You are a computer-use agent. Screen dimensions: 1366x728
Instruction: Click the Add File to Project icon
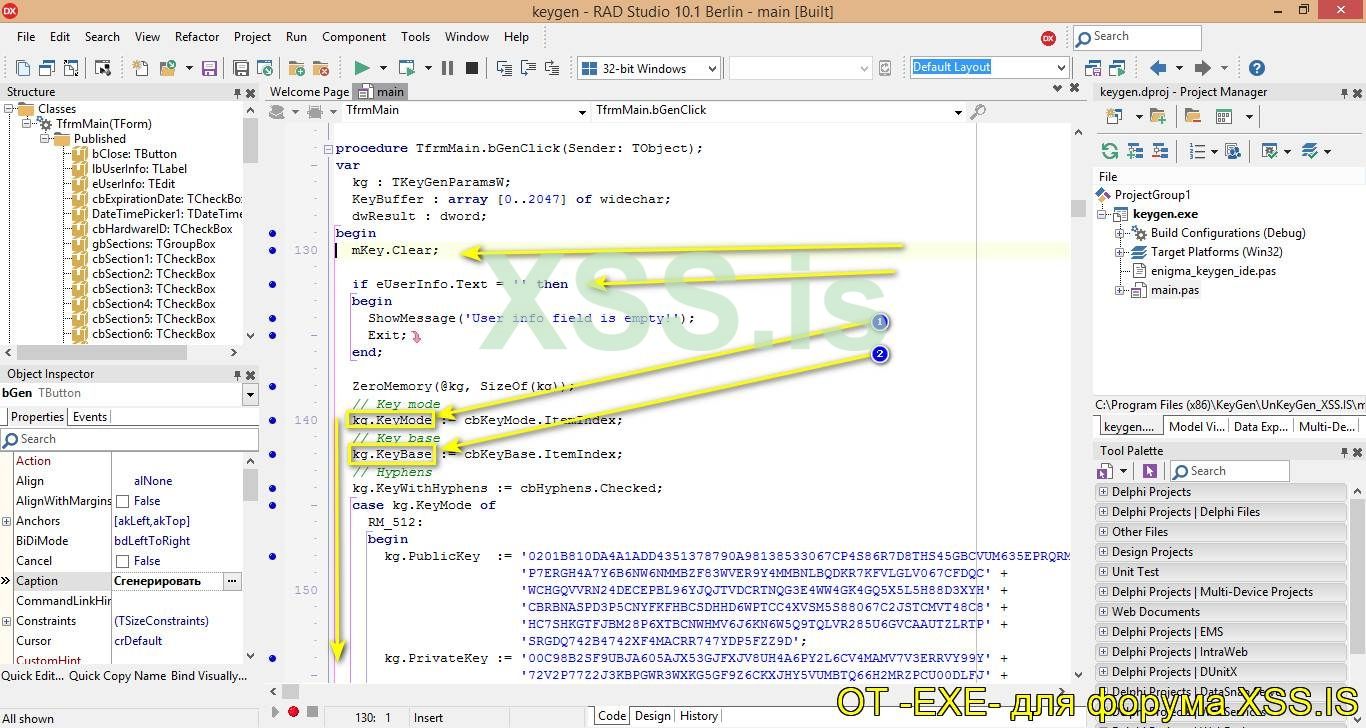pyautogui.click(x=297, y=68)
